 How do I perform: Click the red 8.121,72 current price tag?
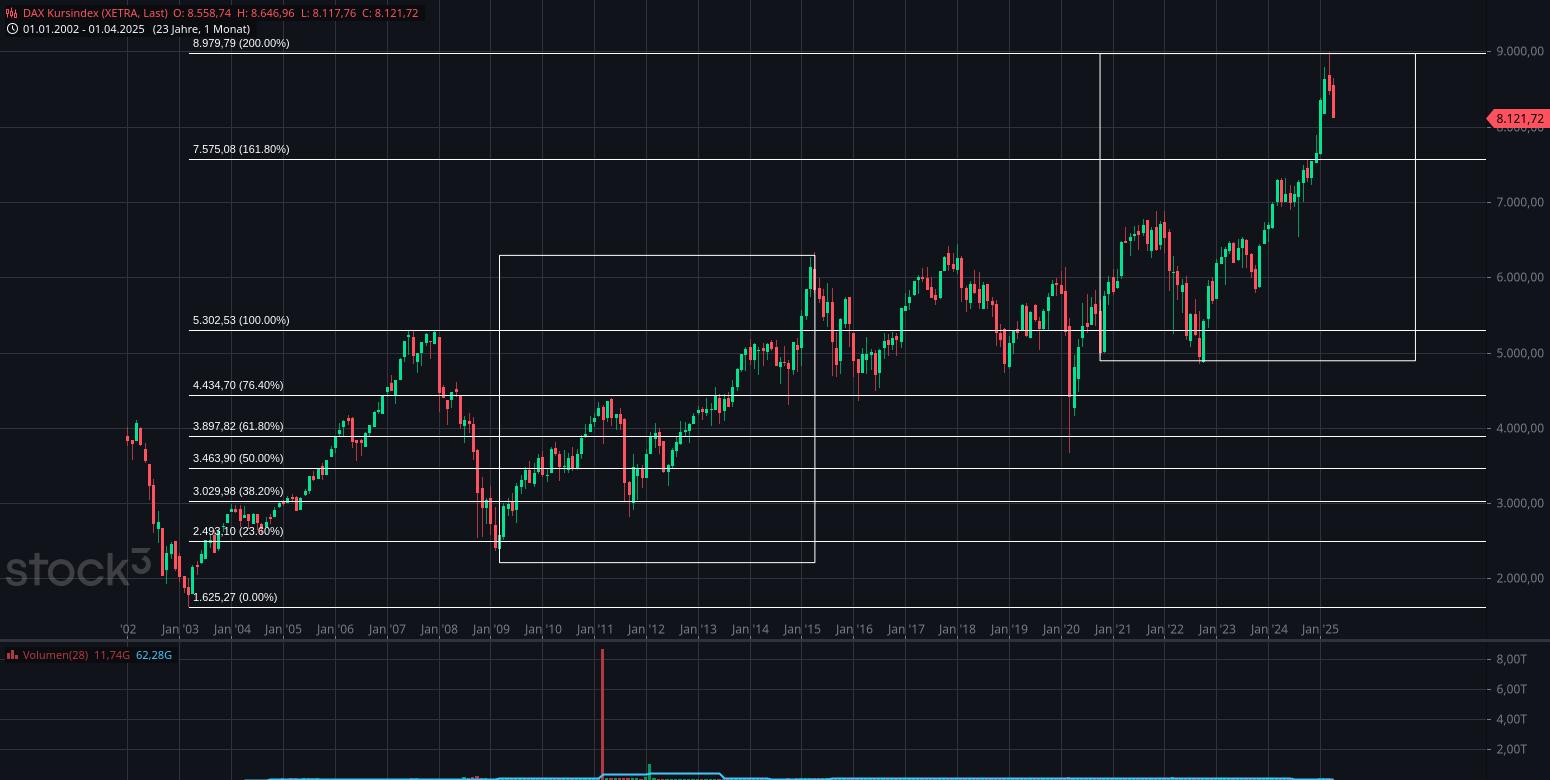tap(1517, 119)
